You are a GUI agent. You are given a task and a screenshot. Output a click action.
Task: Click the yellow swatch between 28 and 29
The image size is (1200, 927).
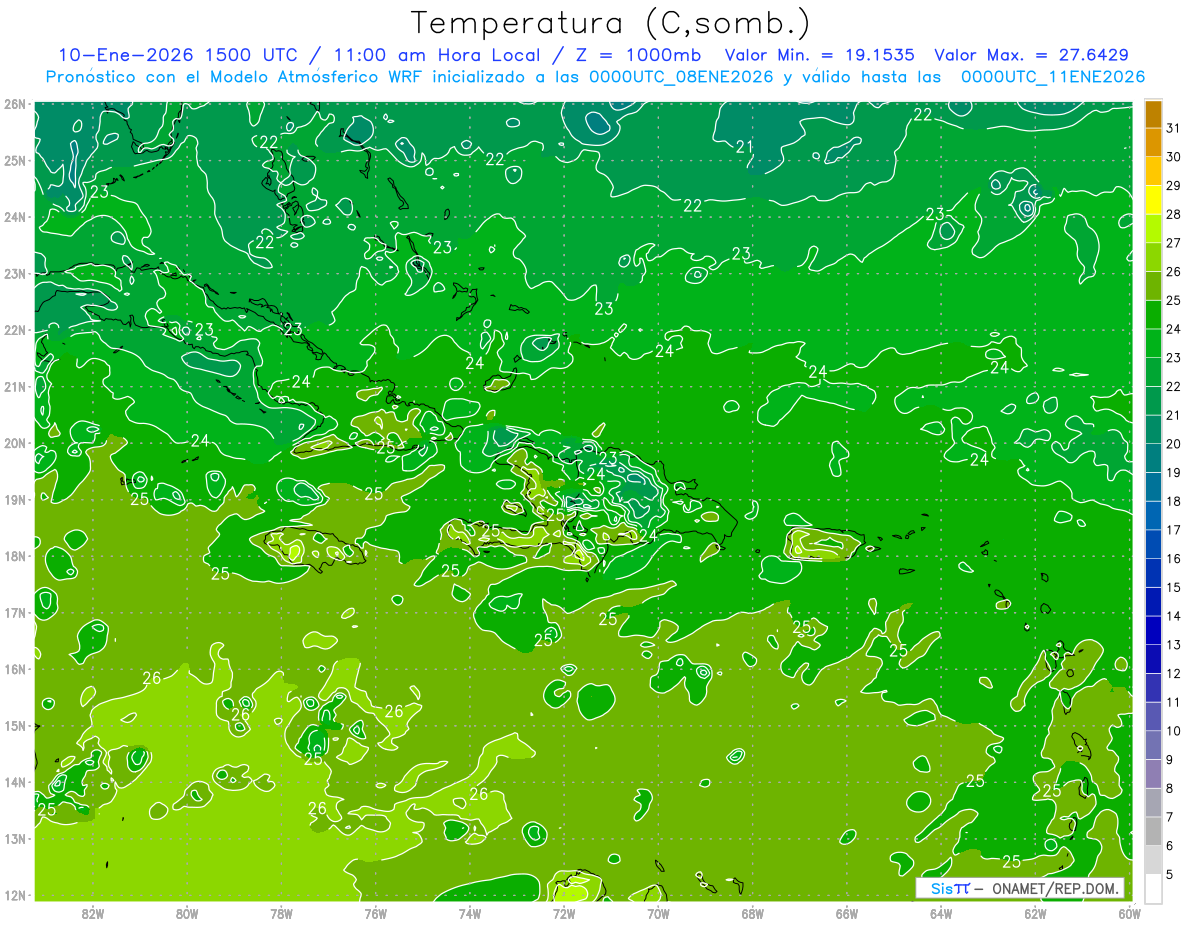coord(1153,200)
